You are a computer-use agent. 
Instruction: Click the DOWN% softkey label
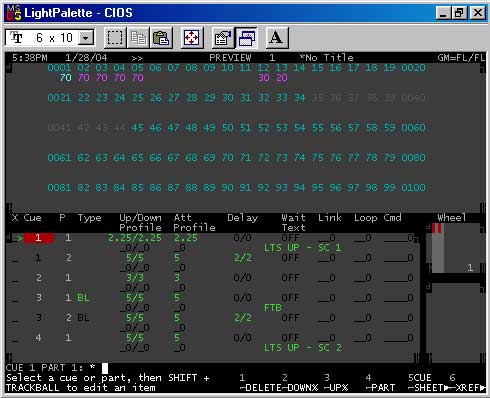click(x=299, y=388)
